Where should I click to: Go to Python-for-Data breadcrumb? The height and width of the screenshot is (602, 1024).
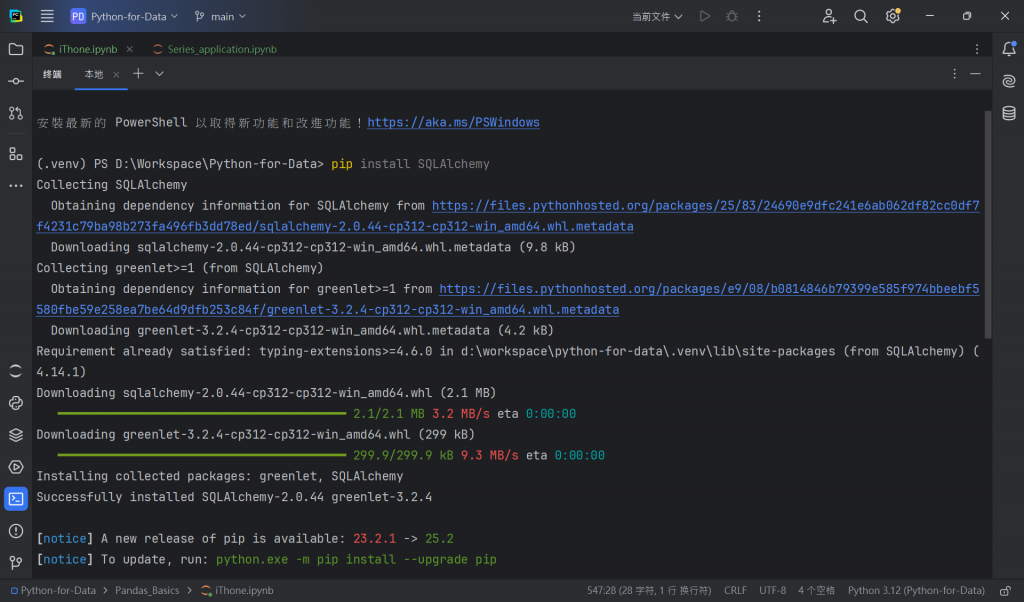[53, 590]
